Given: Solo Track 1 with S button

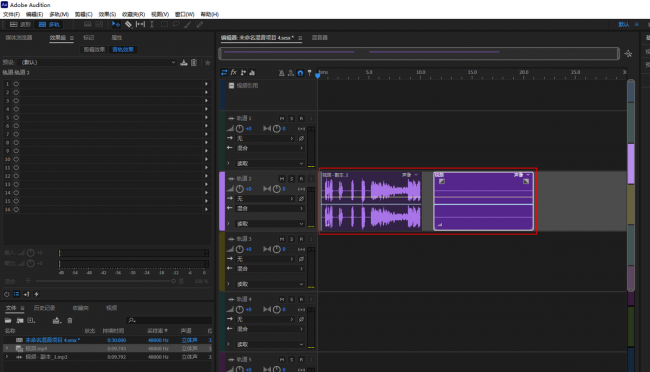Looking at the screenshot, I should point(291,119).
